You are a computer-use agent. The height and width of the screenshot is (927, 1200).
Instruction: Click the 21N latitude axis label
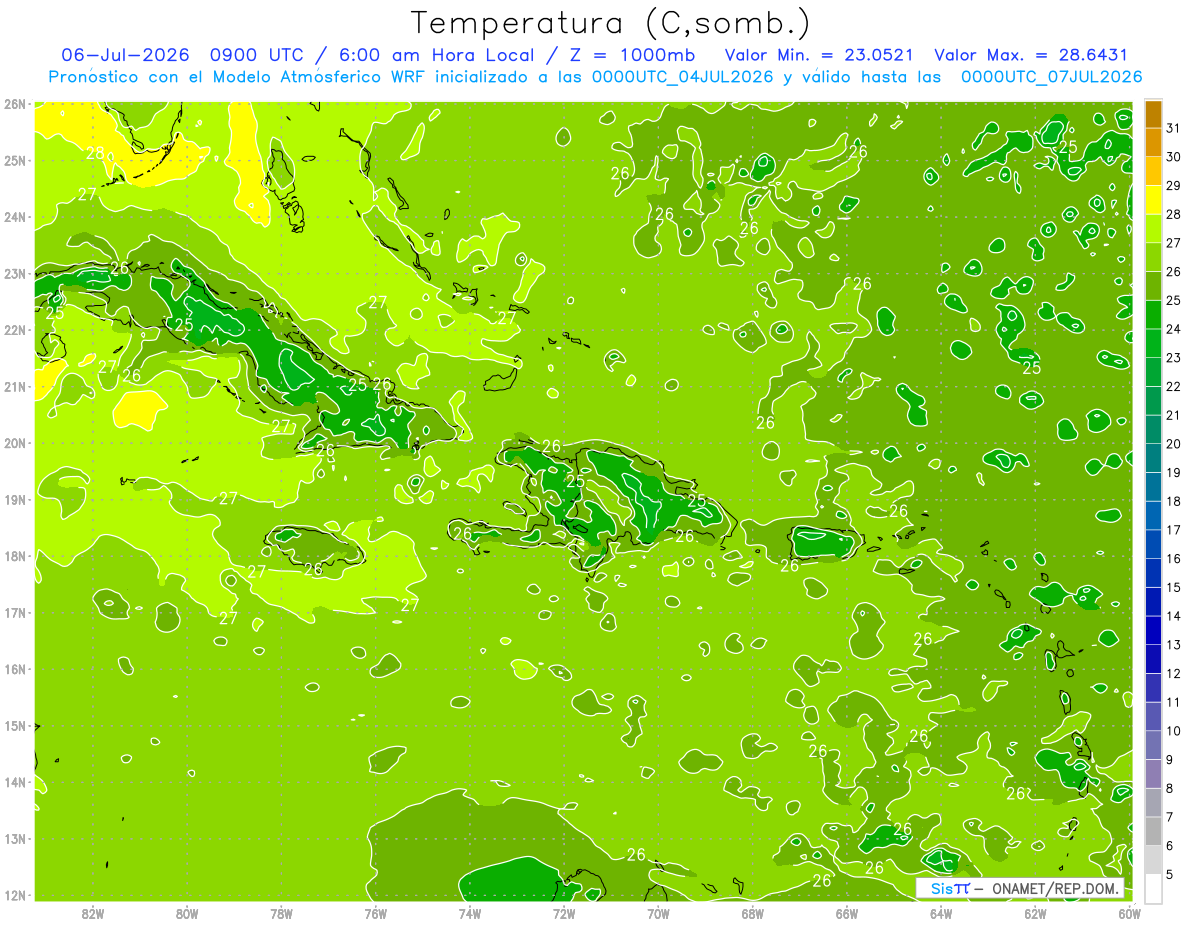(x=14, y=386)
